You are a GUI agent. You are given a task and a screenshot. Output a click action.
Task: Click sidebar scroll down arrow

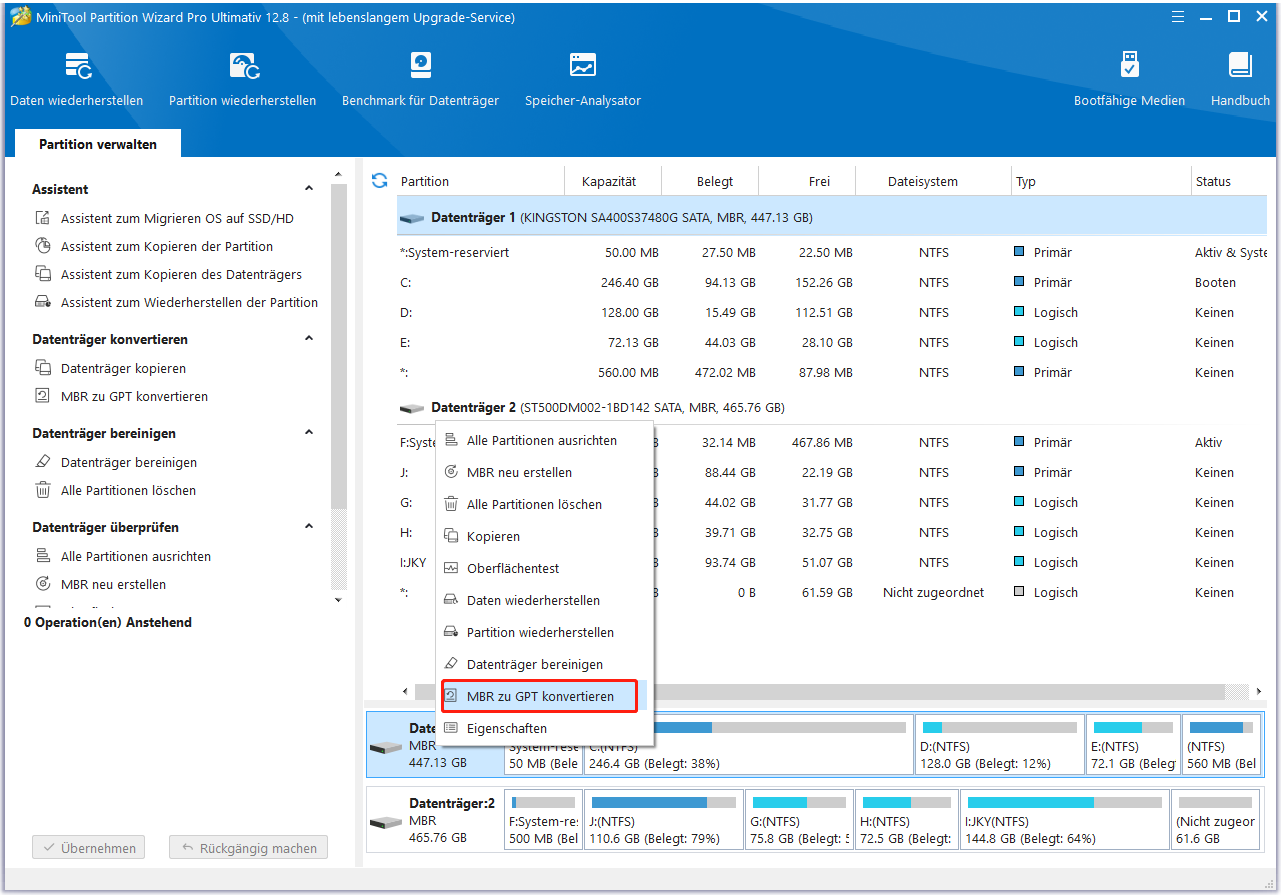pos(338,600)
